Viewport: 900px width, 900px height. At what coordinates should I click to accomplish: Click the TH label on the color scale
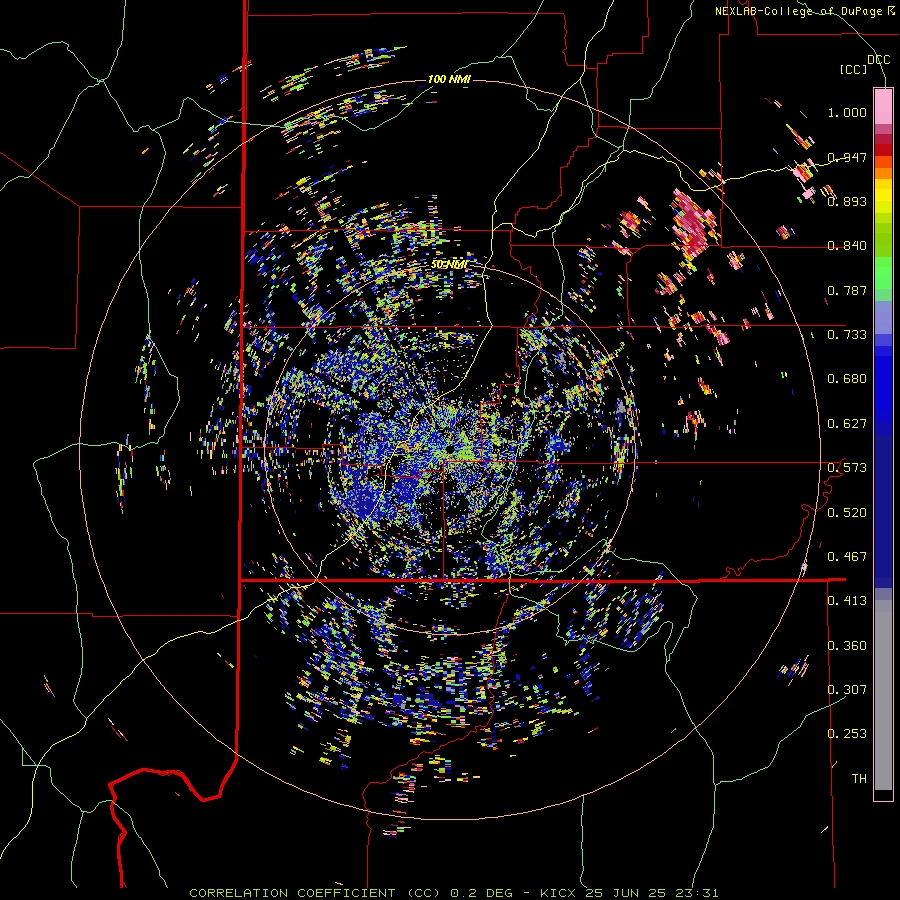pos(859,779)
